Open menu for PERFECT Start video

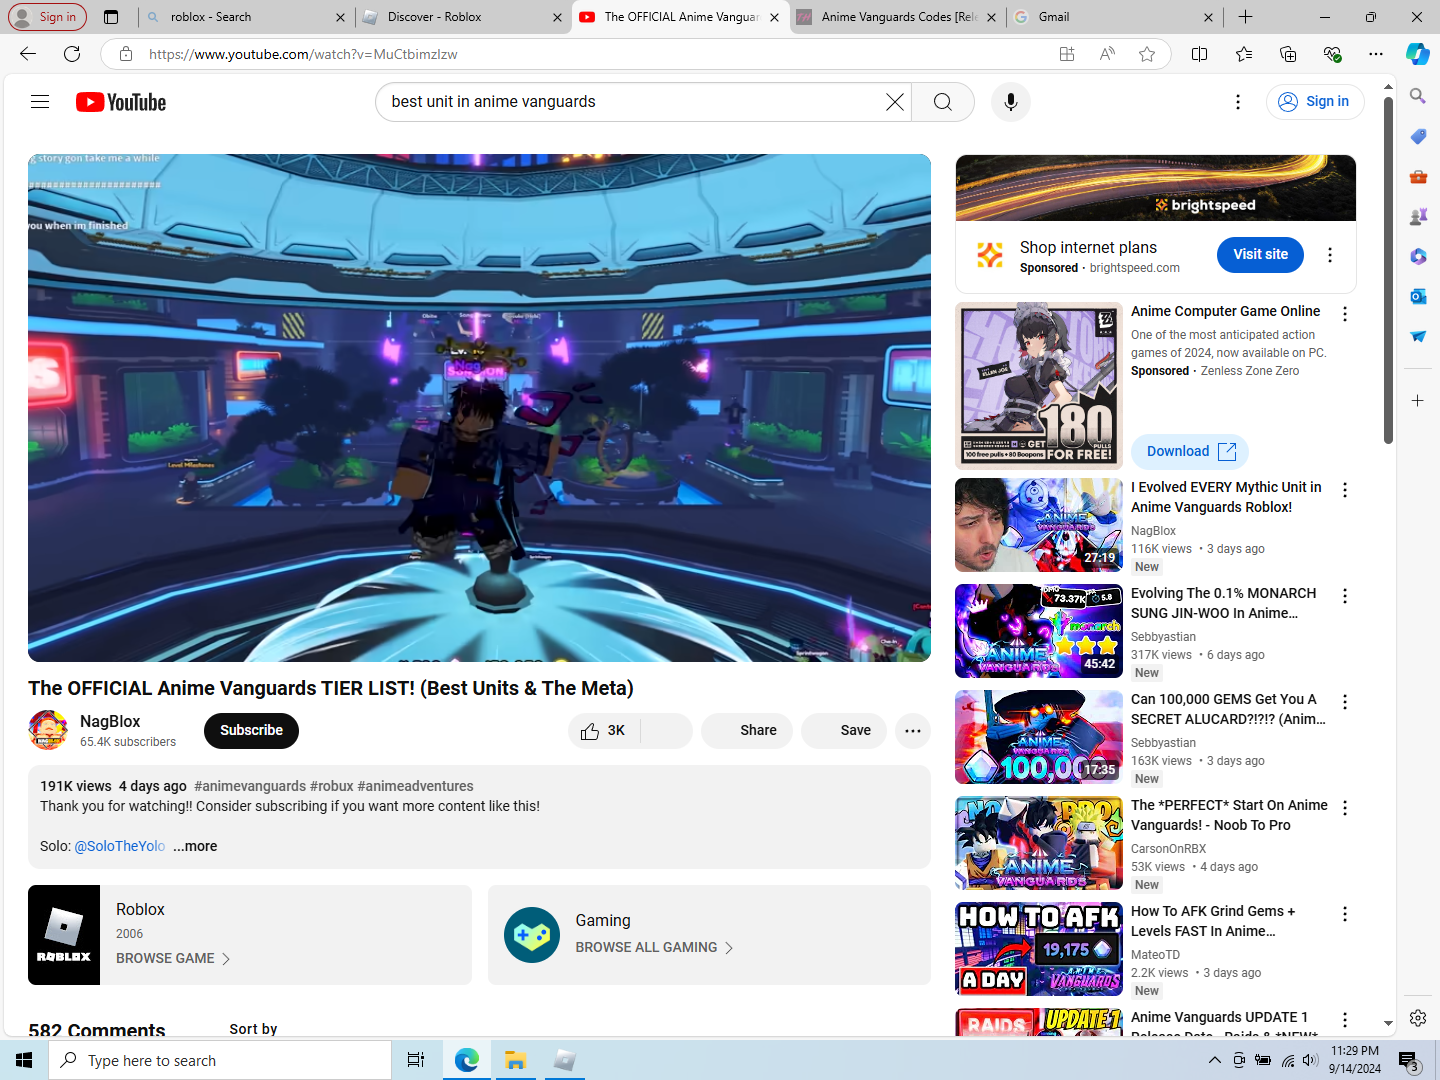tap(1345, 808)
